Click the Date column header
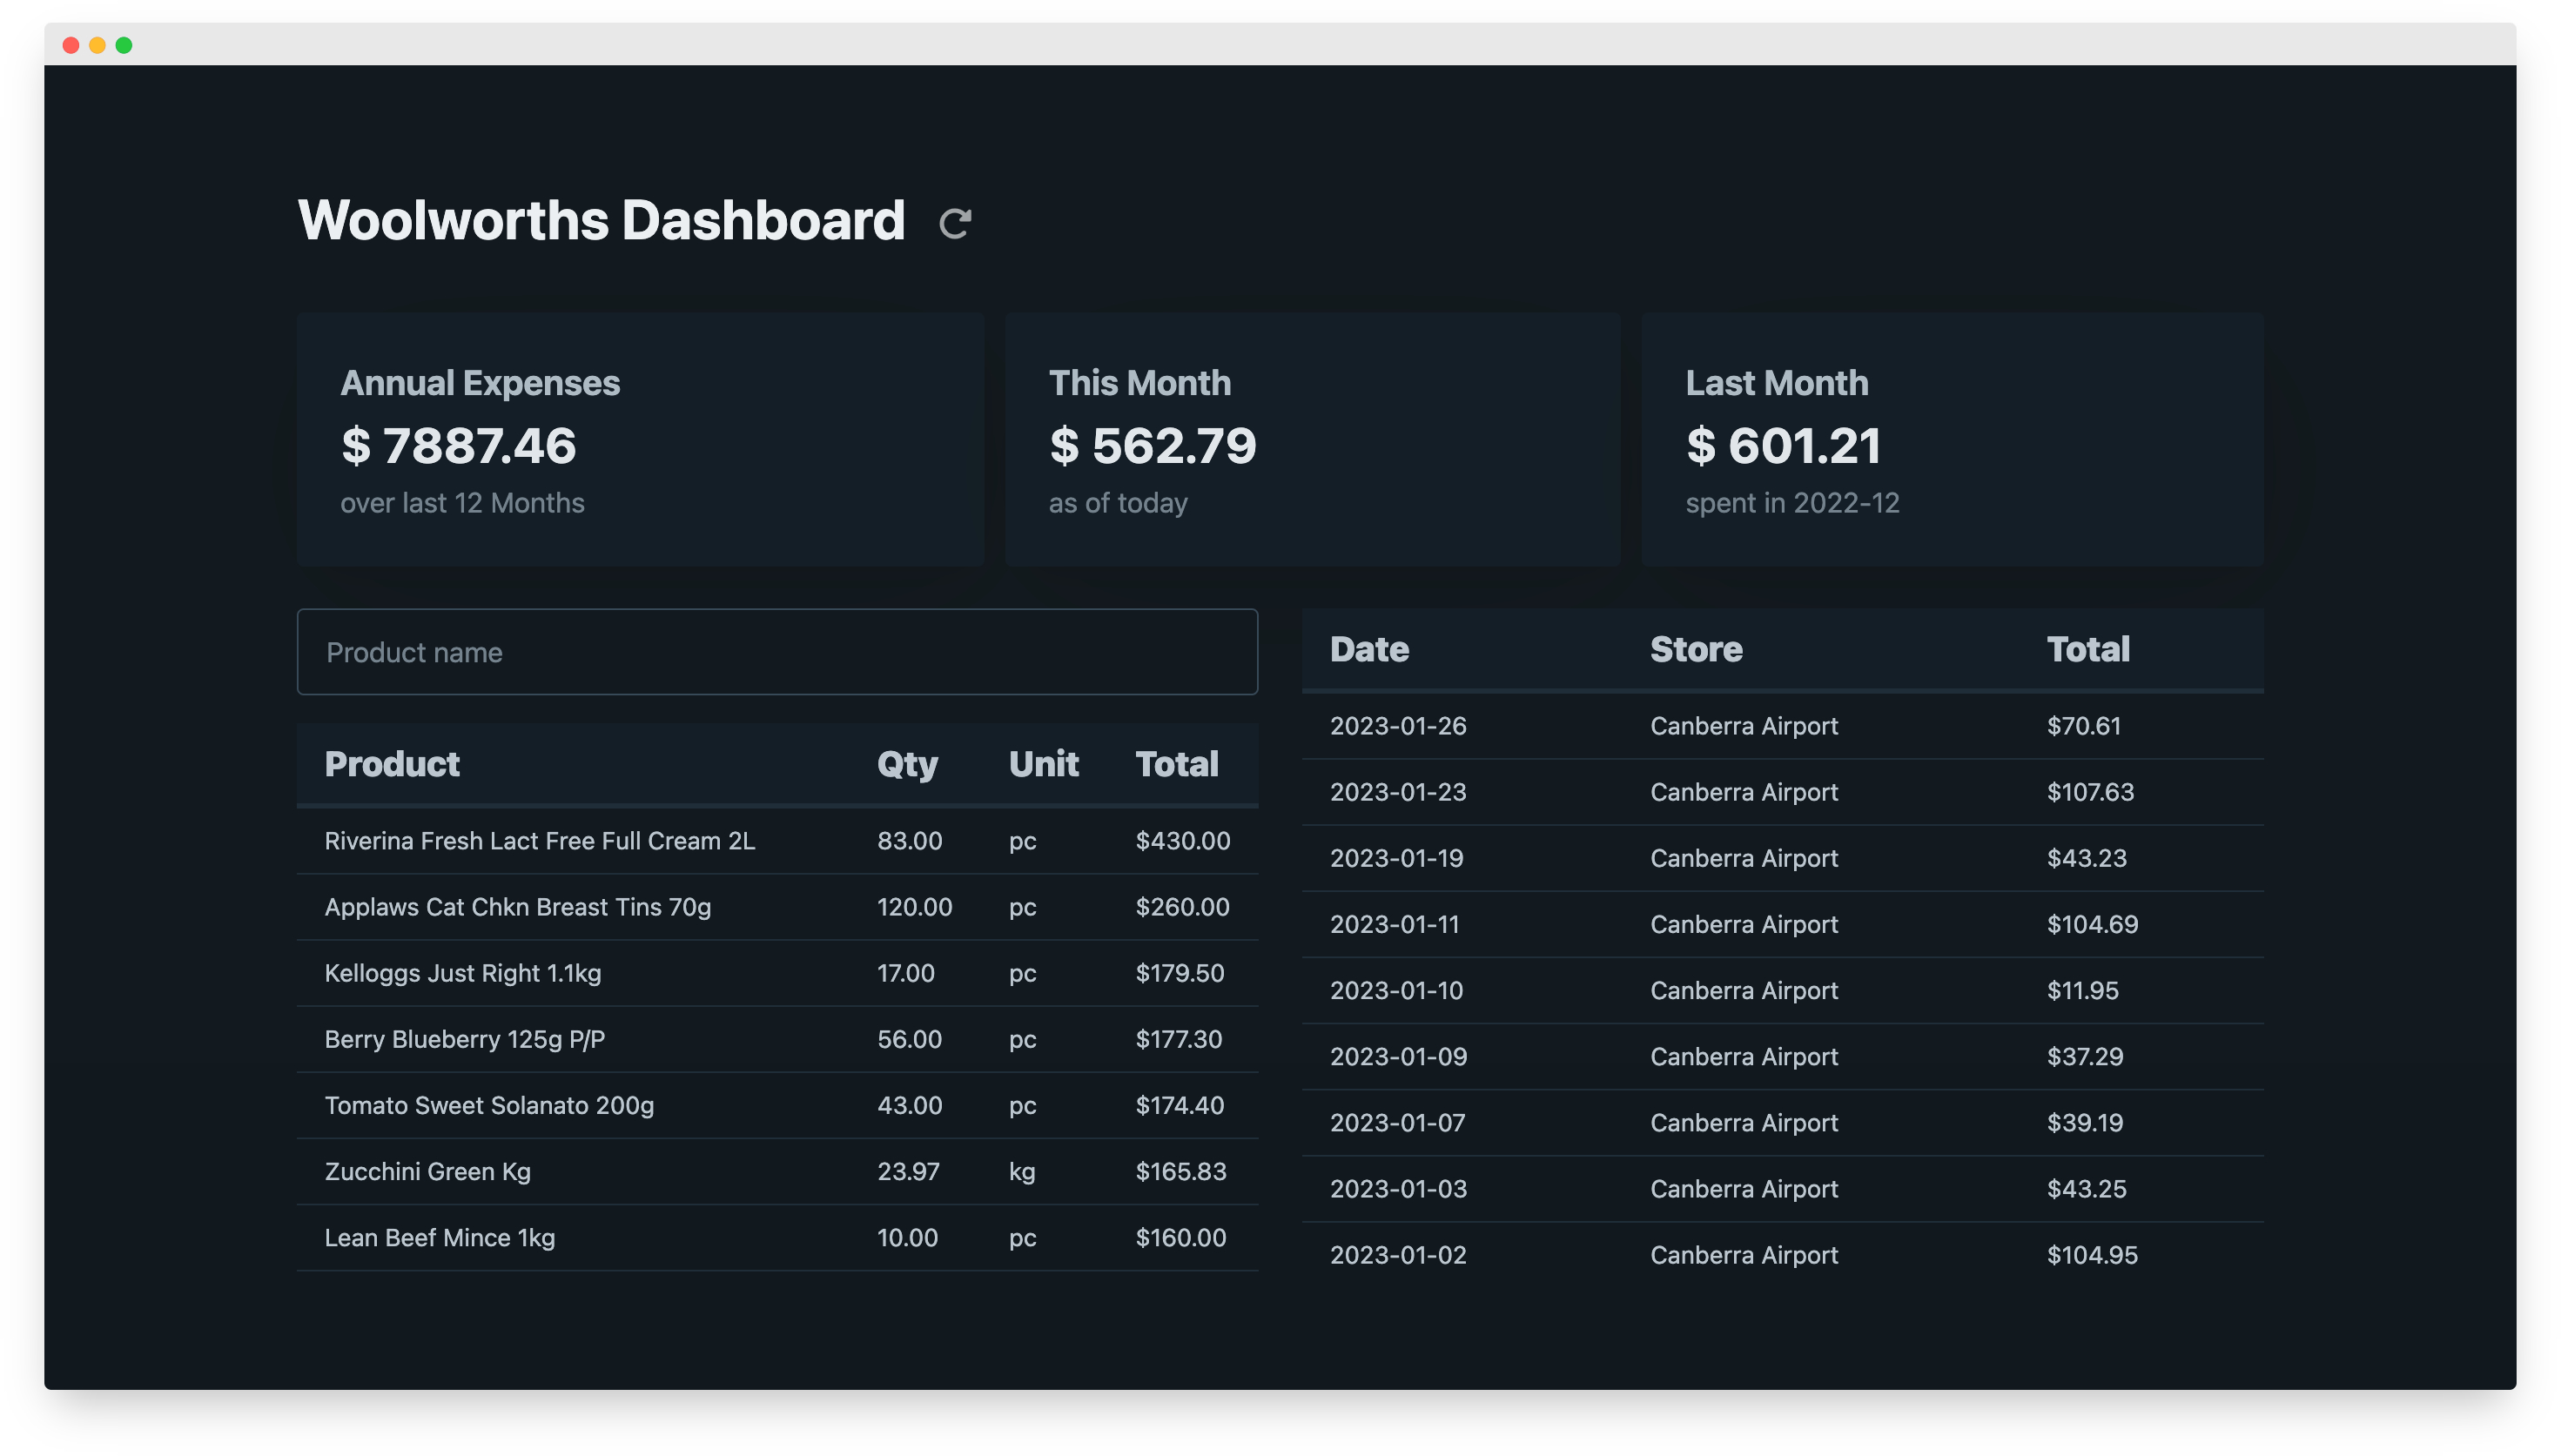The width and height of the screenshot is (2561, 1456). (1369, 649)
